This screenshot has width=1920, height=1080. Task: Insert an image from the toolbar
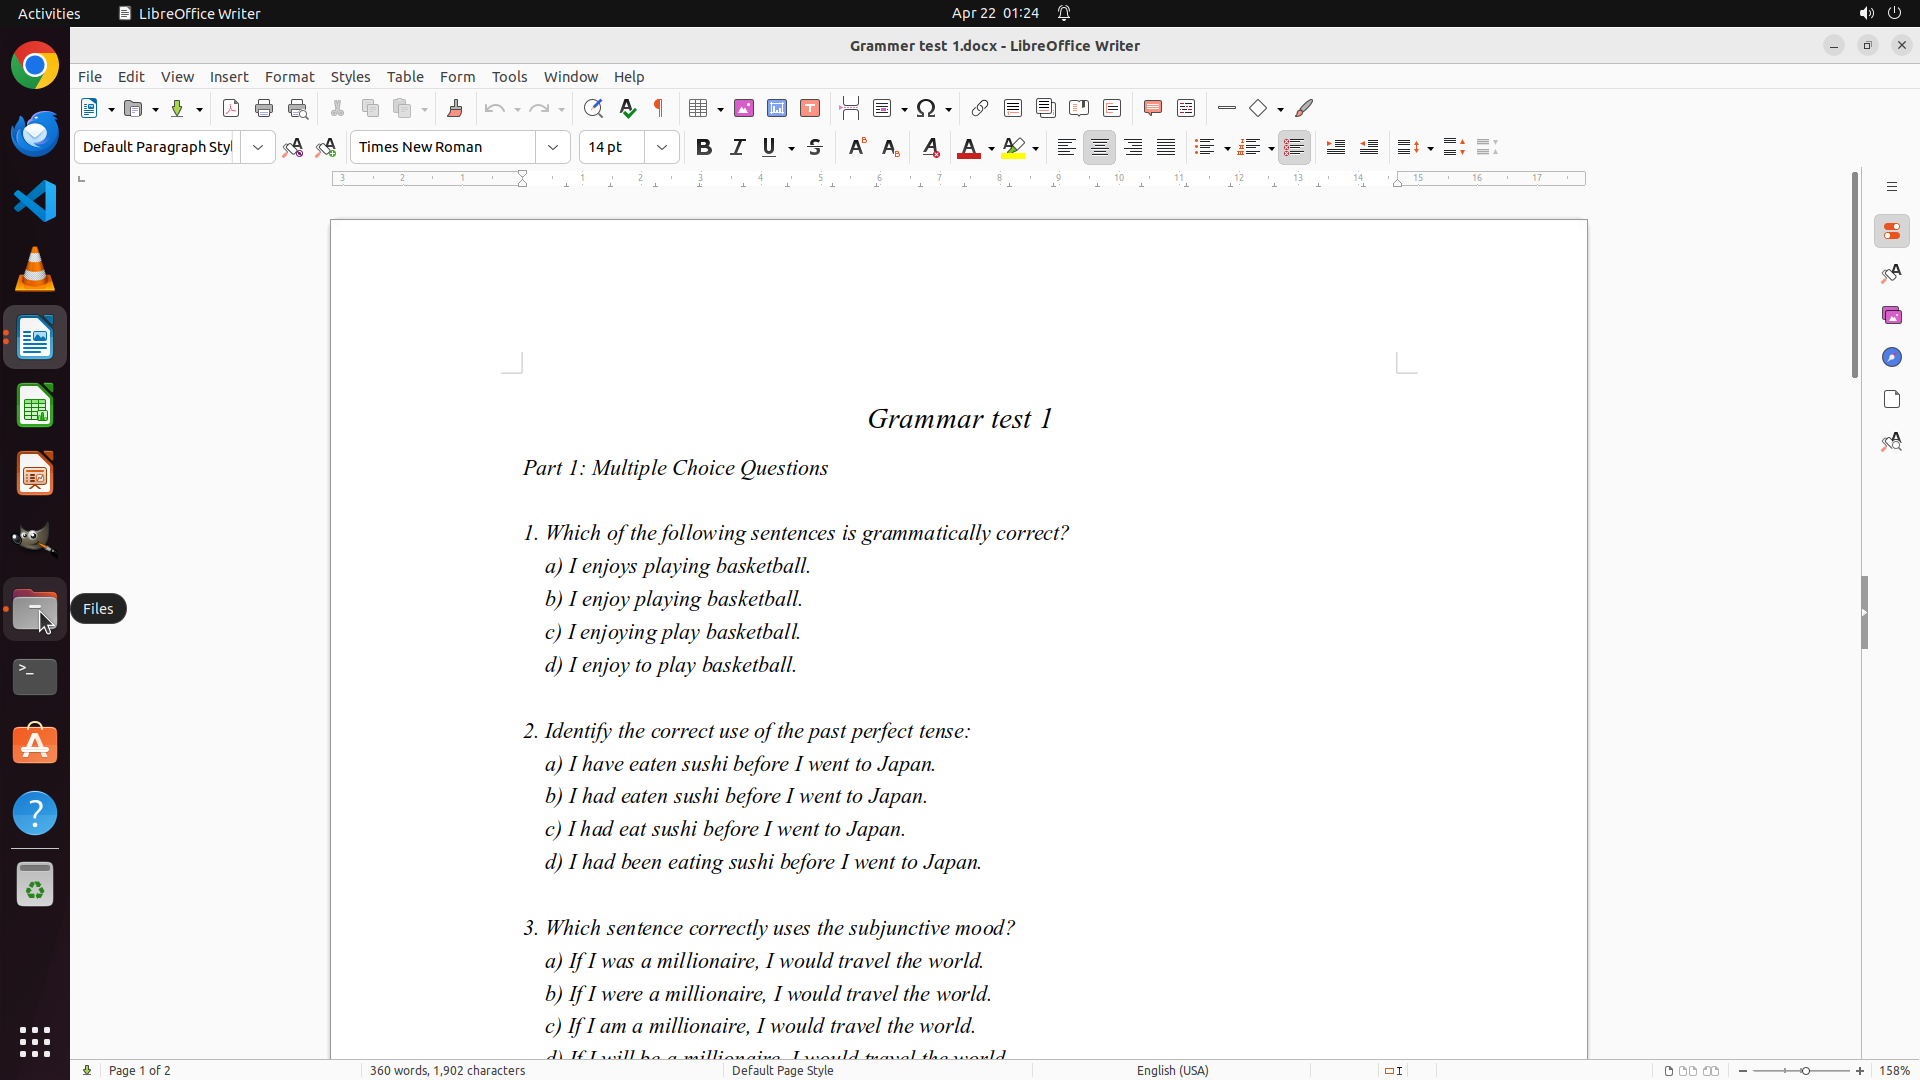744,108
